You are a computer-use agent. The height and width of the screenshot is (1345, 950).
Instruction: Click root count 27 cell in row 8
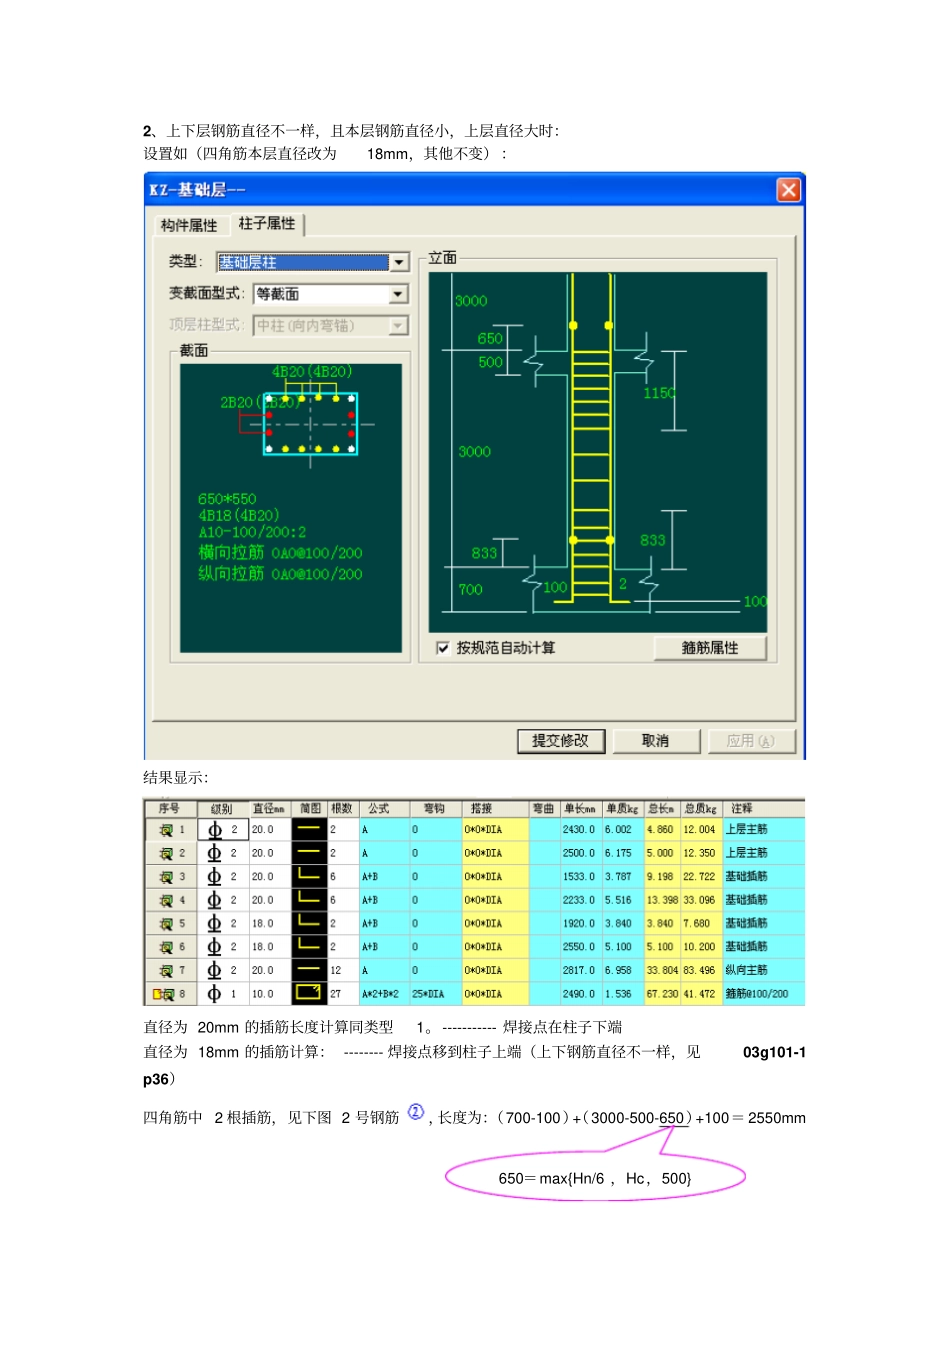343,994
